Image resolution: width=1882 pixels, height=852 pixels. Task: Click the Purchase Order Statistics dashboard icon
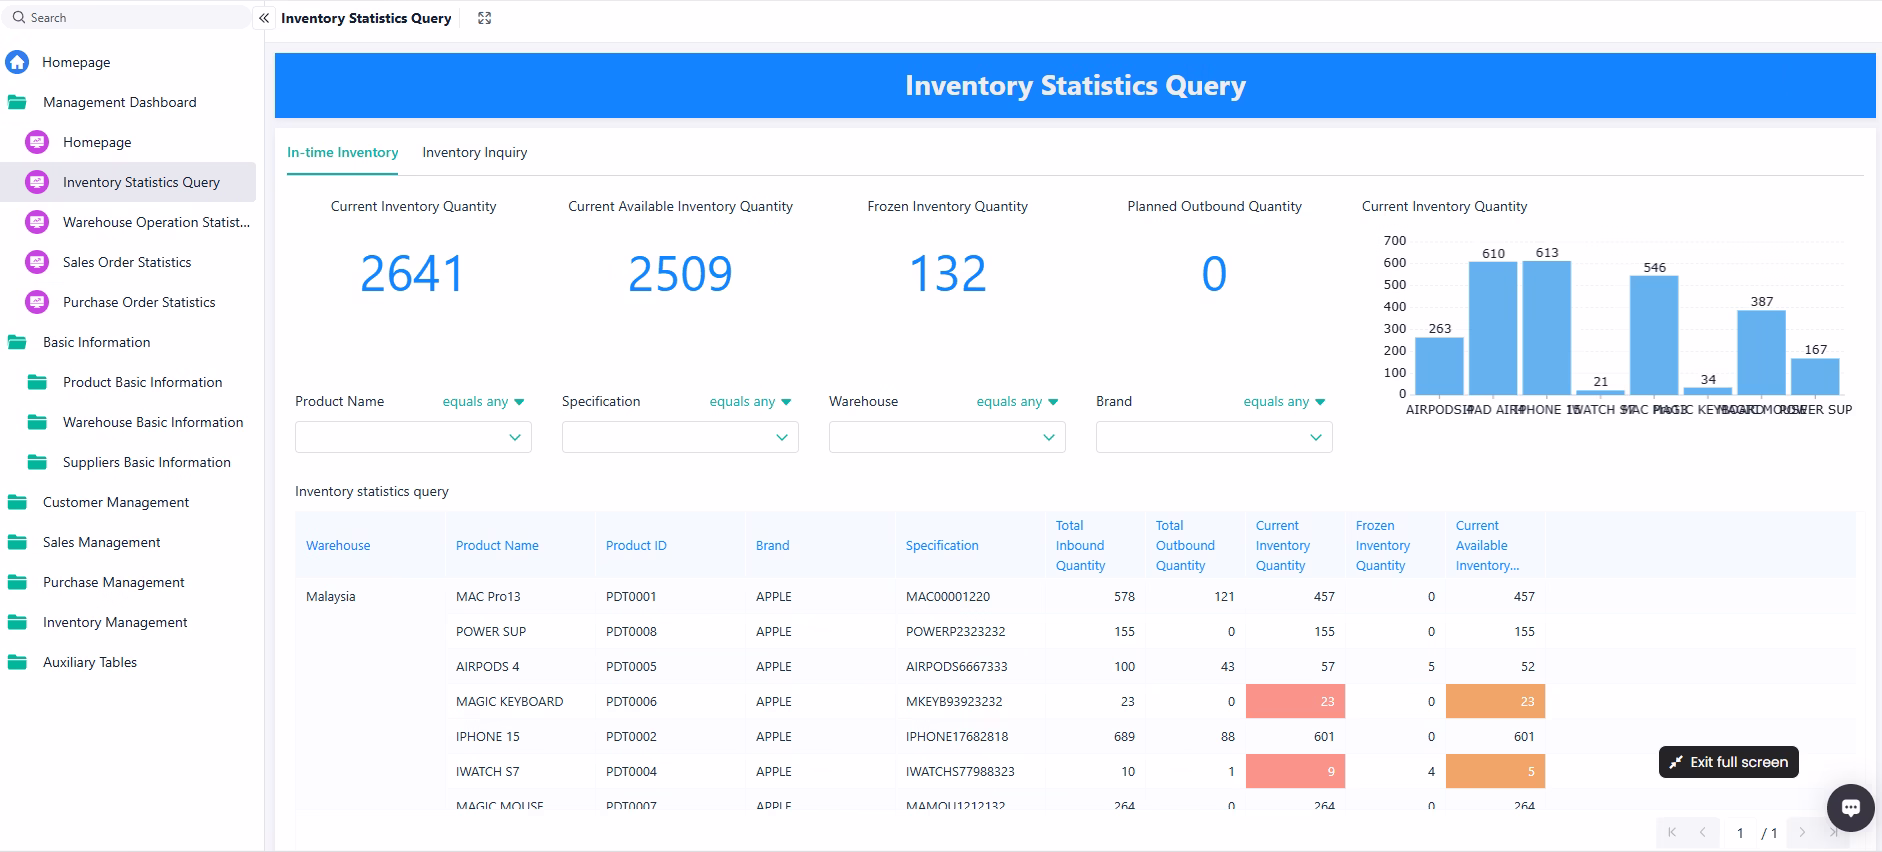pyautogui.click(x=37, y=302)
